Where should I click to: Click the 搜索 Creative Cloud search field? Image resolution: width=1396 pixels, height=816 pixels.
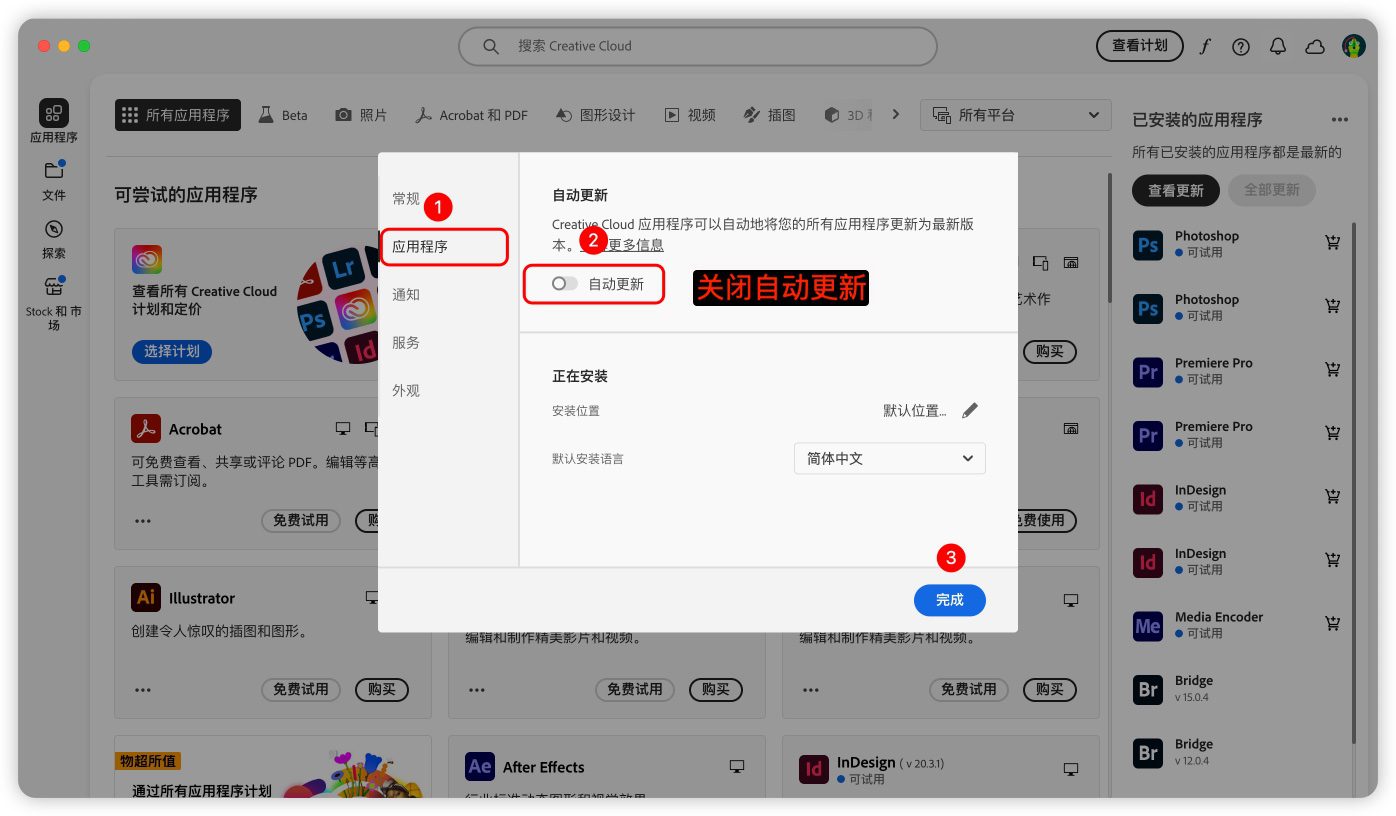[697, 46]
